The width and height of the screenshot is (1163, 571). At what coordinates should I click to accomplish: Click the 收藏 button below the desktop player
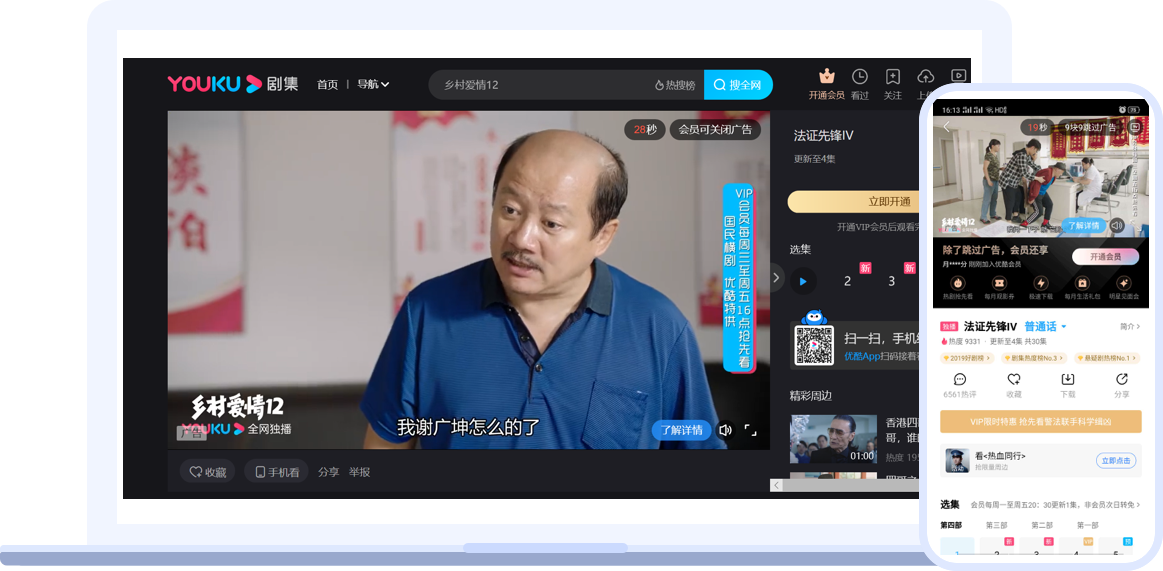208,472
